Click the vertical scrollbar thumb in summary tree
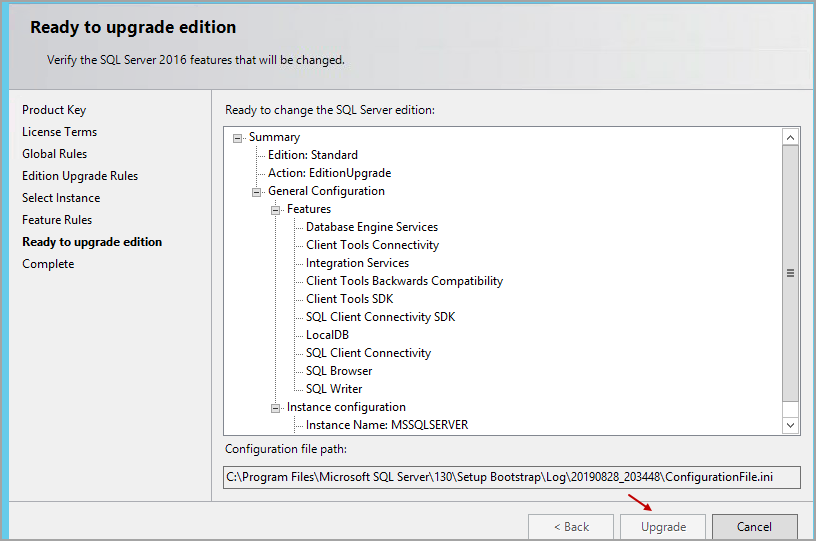Screen dimensions: 816x541 (790, 274)
